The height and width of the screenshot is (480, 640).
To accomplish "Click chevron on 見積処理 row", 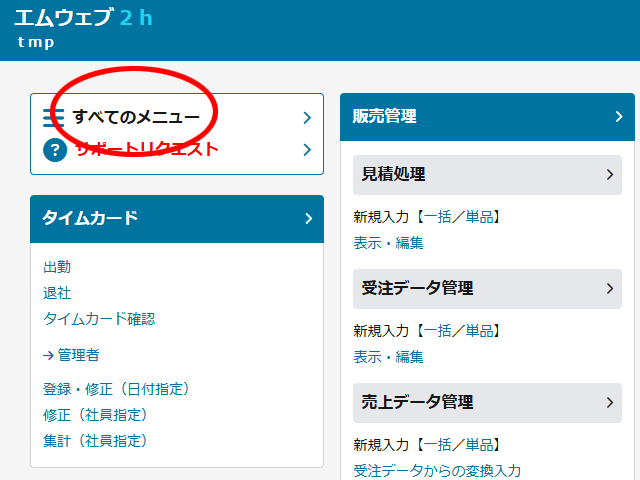I will pos(610,175).
